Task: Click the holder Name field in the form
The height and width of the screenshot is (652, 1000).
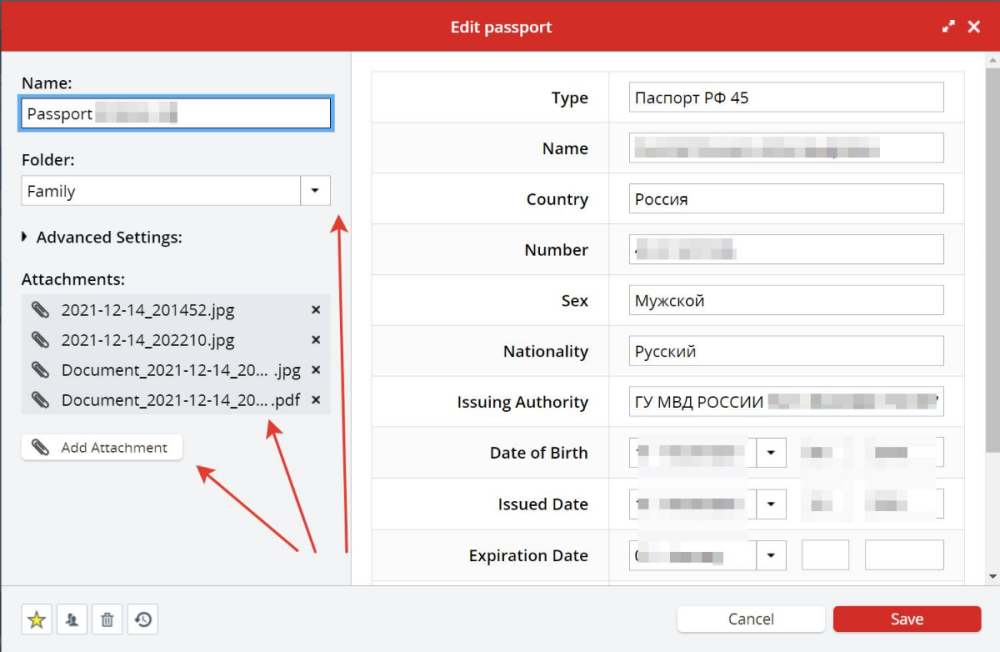Action: tap(786, 148)
